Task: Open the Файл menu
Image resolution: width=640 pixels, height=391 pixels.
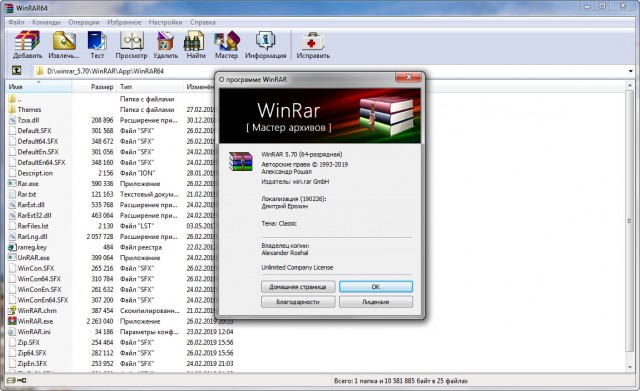Action: pyautogui.click(x=16, y=22)
